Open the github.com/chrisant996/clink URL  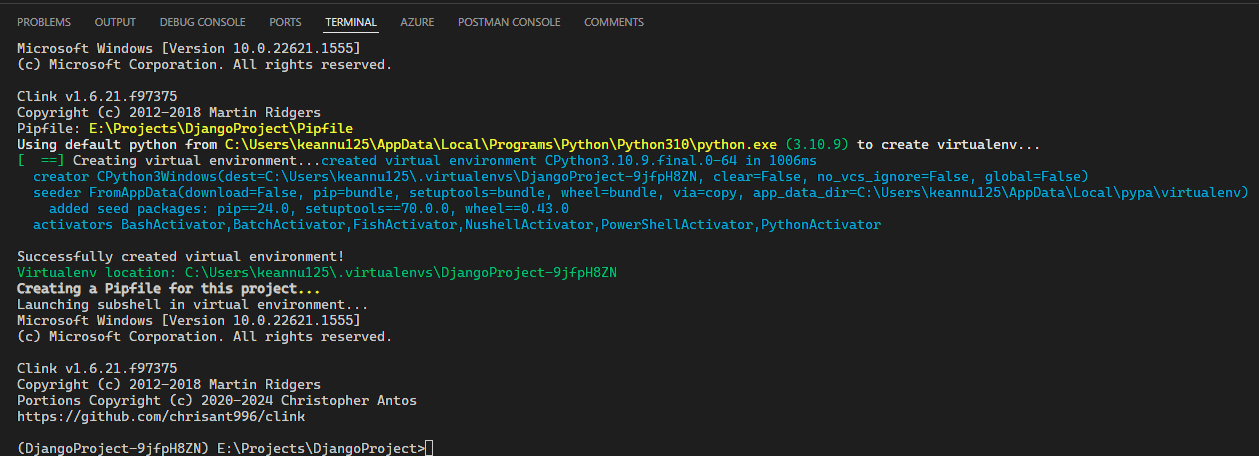[x=161, y=416]
